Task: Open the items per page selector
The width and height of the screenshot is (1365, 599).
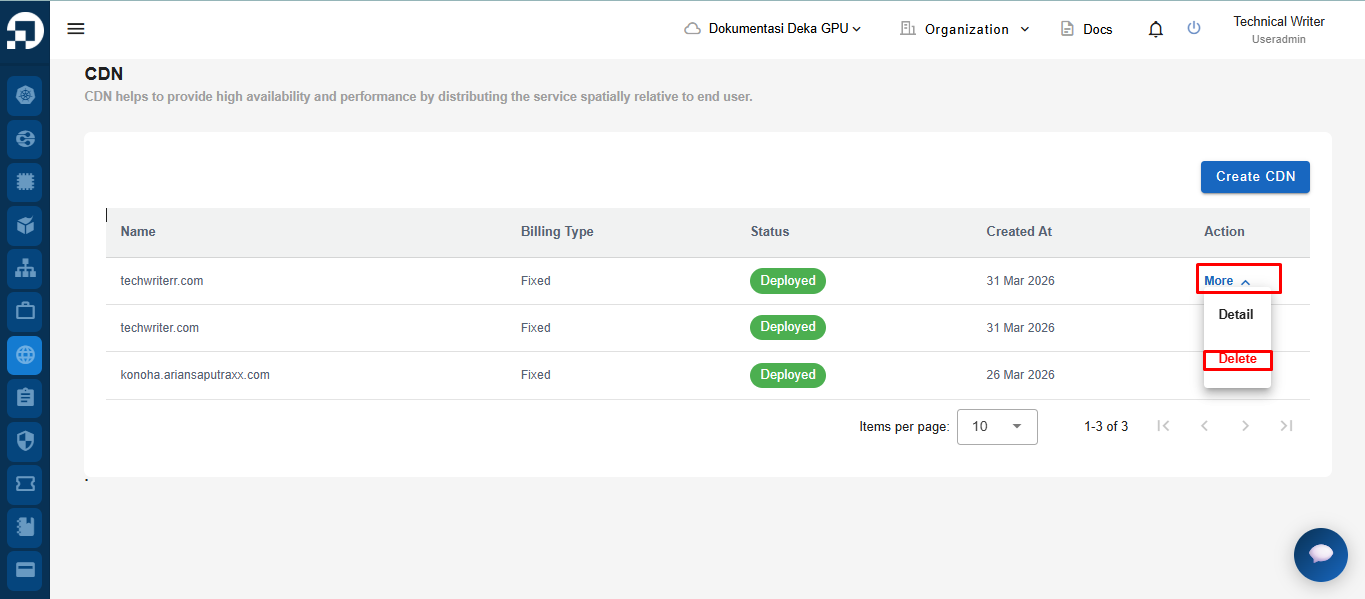Action: (x=997, y=426)
